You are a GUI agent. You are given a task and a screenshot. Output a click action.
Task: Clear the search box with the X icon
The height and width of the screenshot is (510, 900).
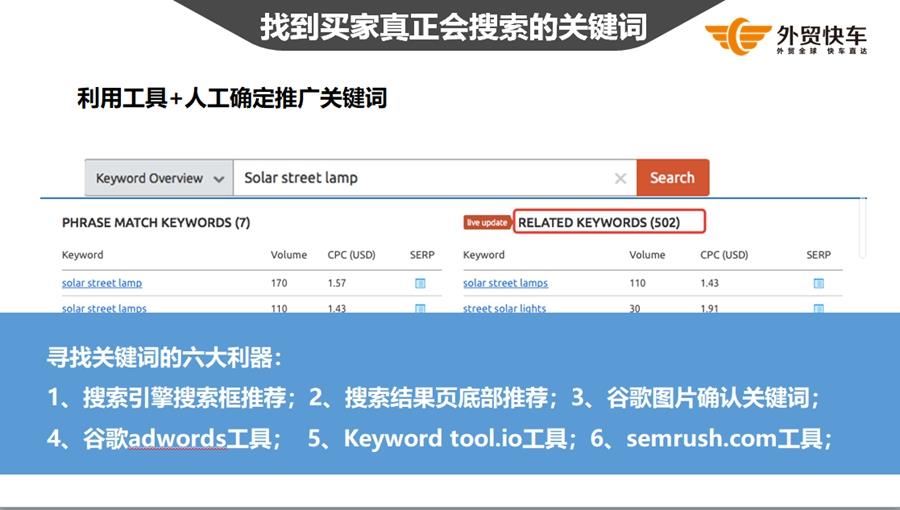620,179
